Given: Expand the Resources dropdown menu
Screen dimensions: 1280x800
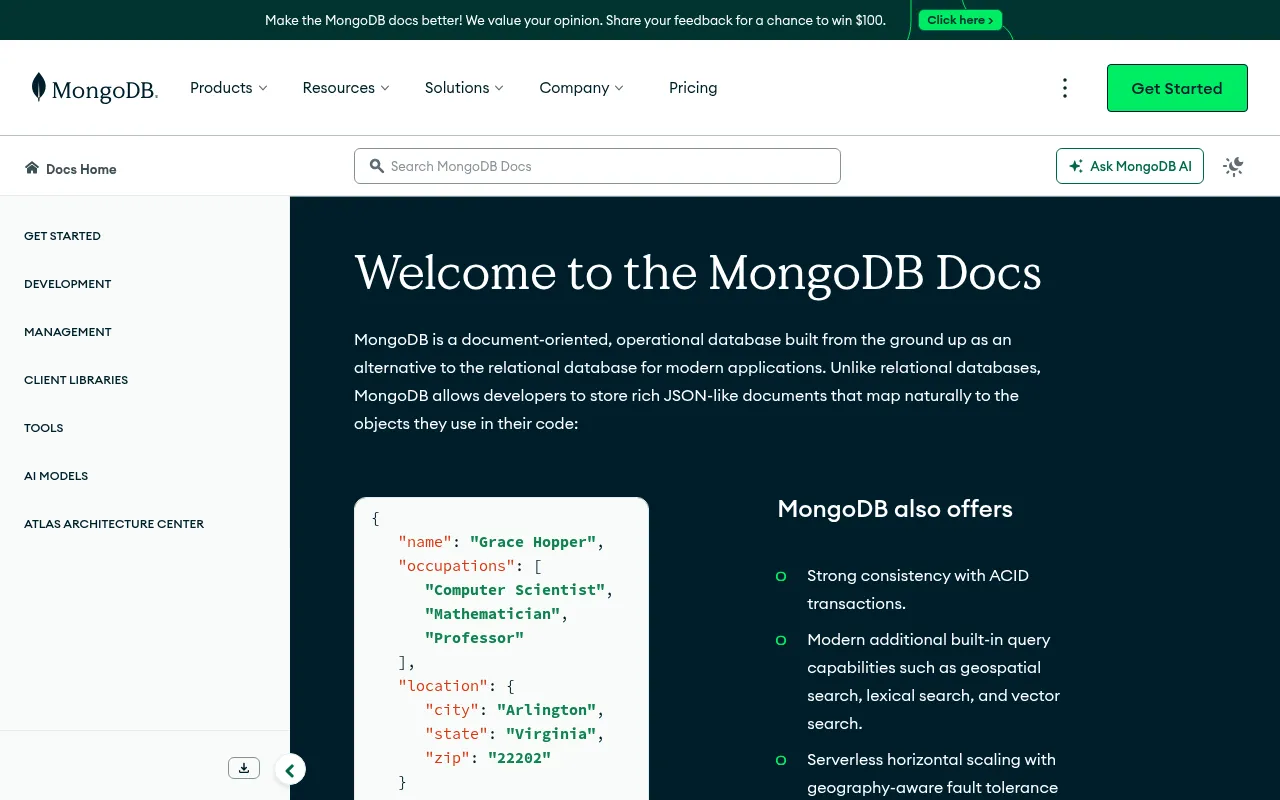Looking at the screenshot, I should 346,88.
